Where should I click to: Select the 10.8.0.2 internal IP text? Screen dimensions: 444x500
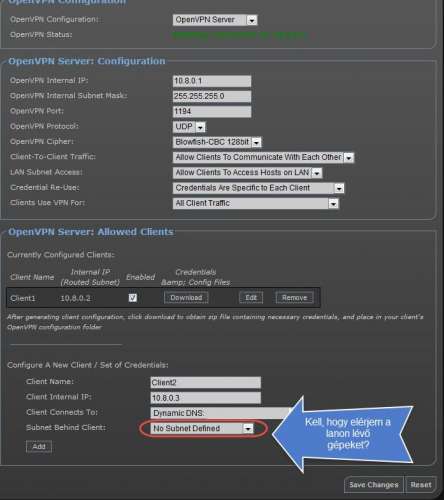75,298
